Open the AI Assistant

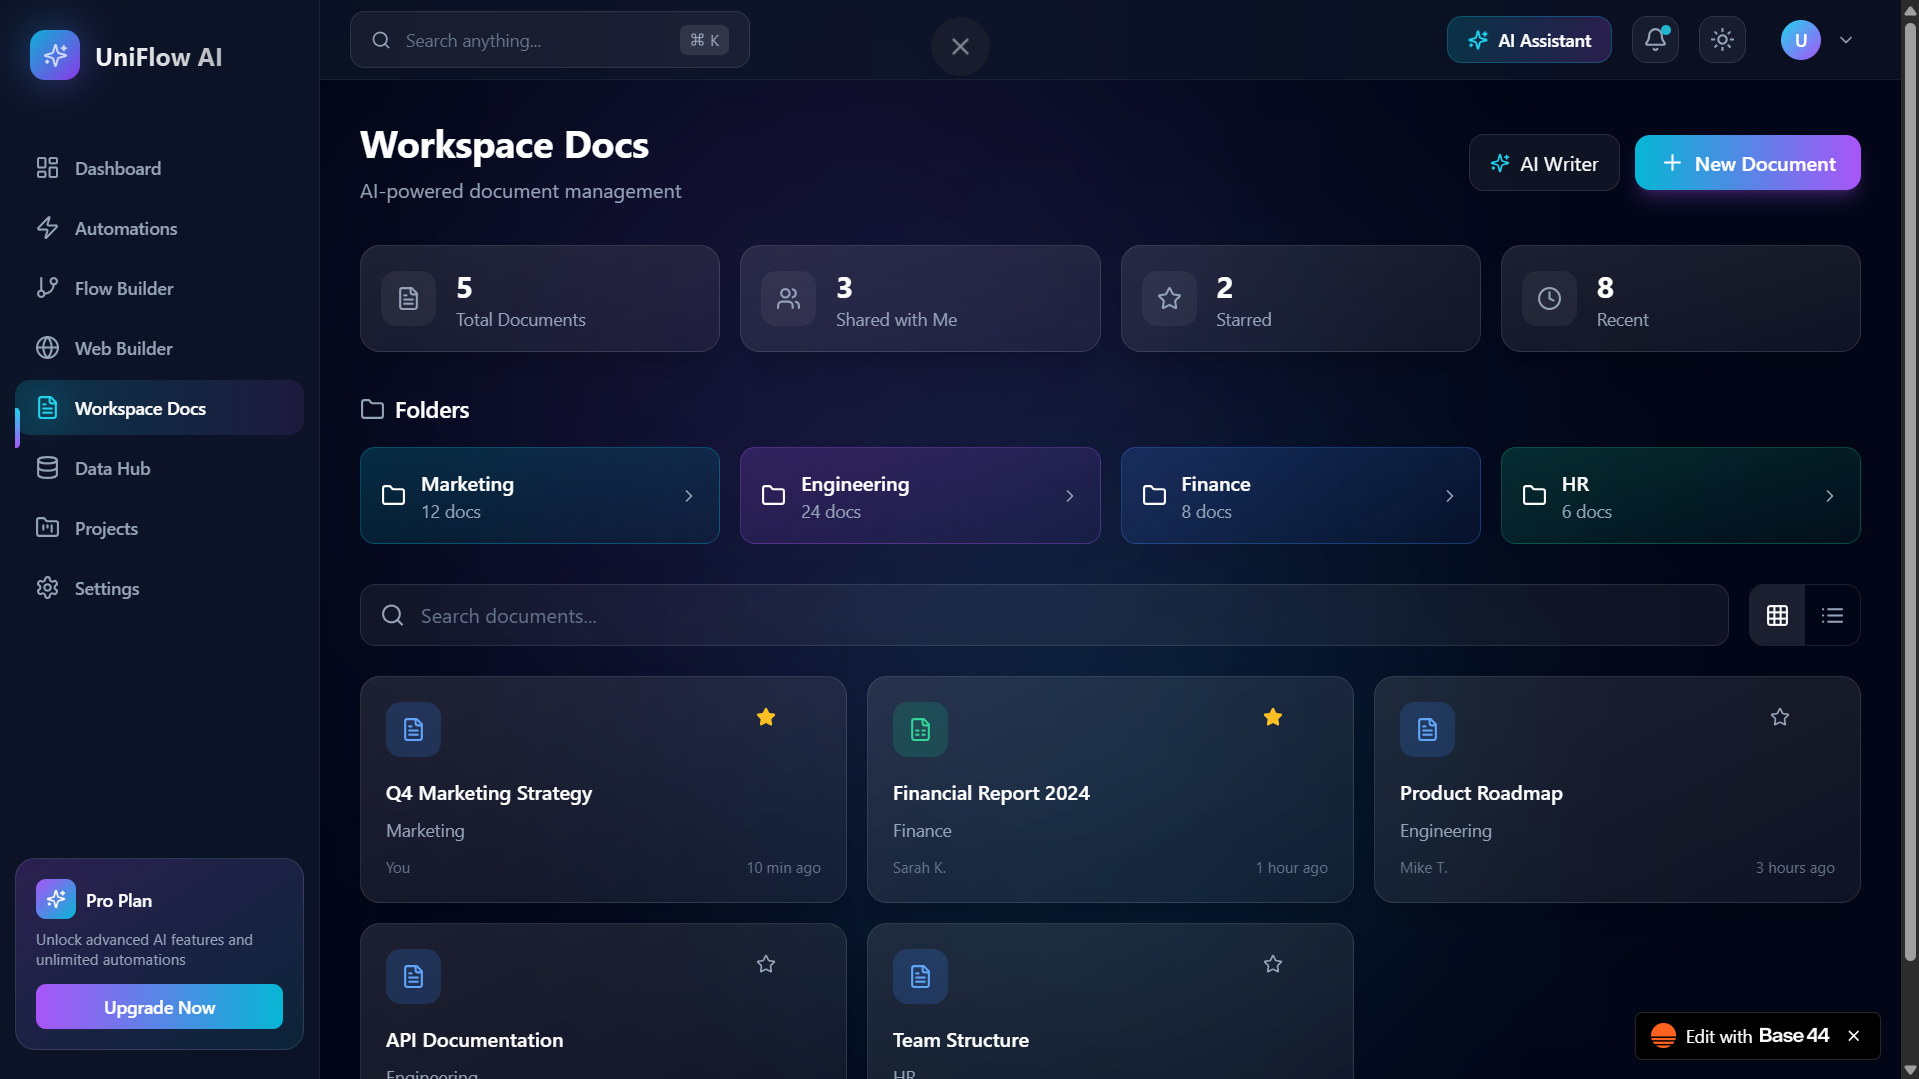click(x=1528, y=40)
